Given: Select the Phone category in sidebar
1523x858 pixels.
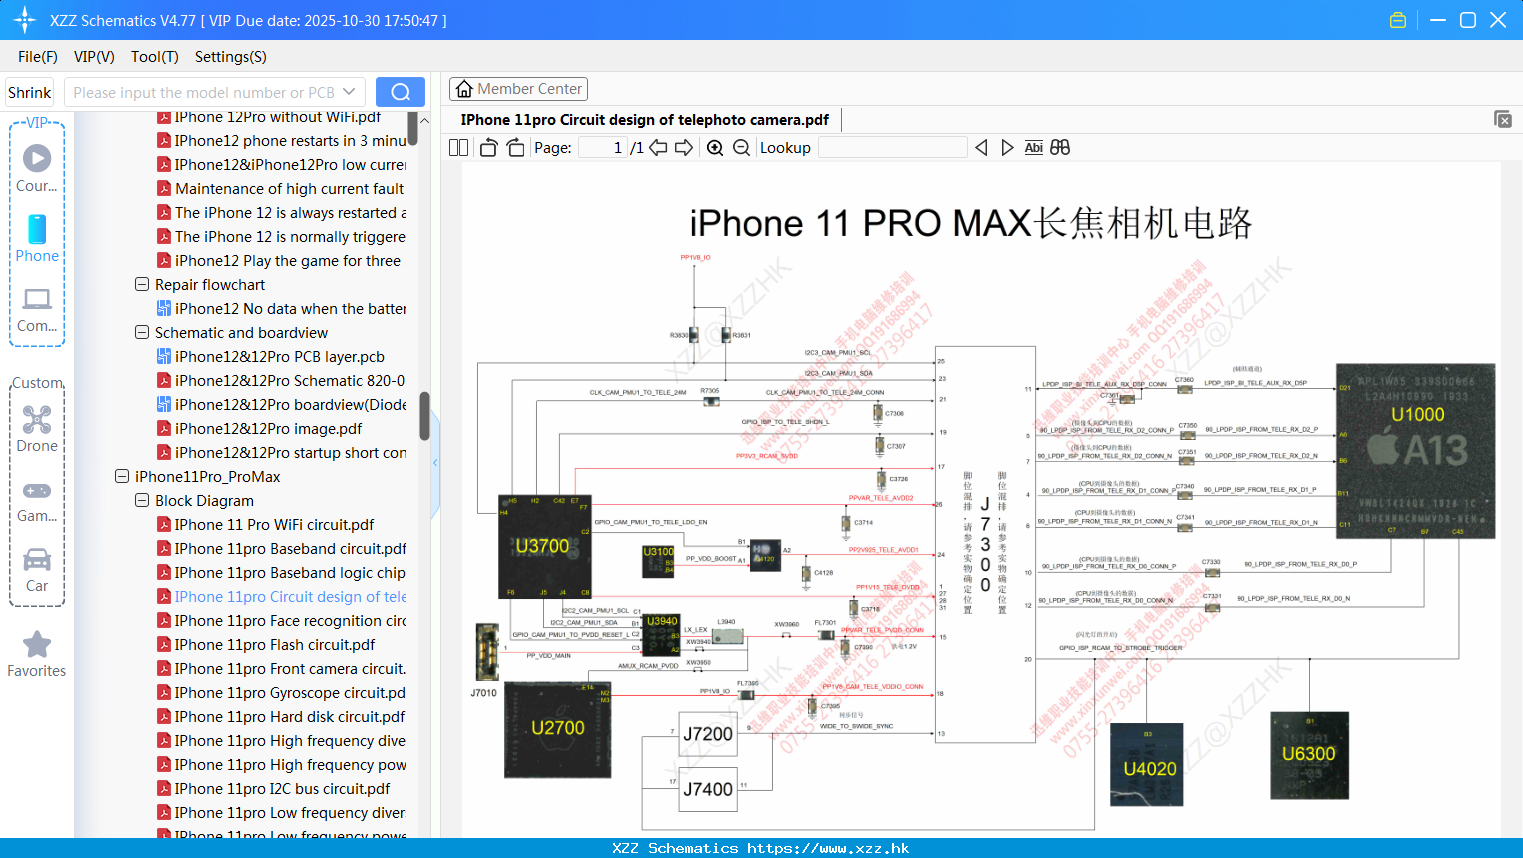Looking at the screenshot, I should pyautogui.click(x=37, y=238).
